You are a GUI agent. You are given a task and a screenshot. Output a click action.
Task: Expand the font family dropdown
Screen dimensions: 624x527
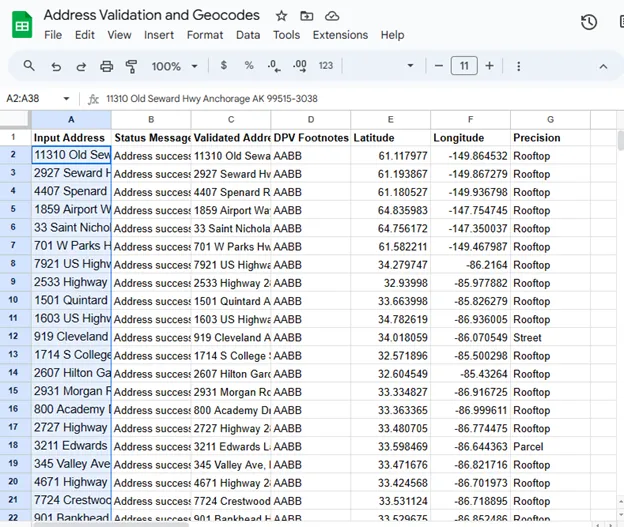point(410,66)
